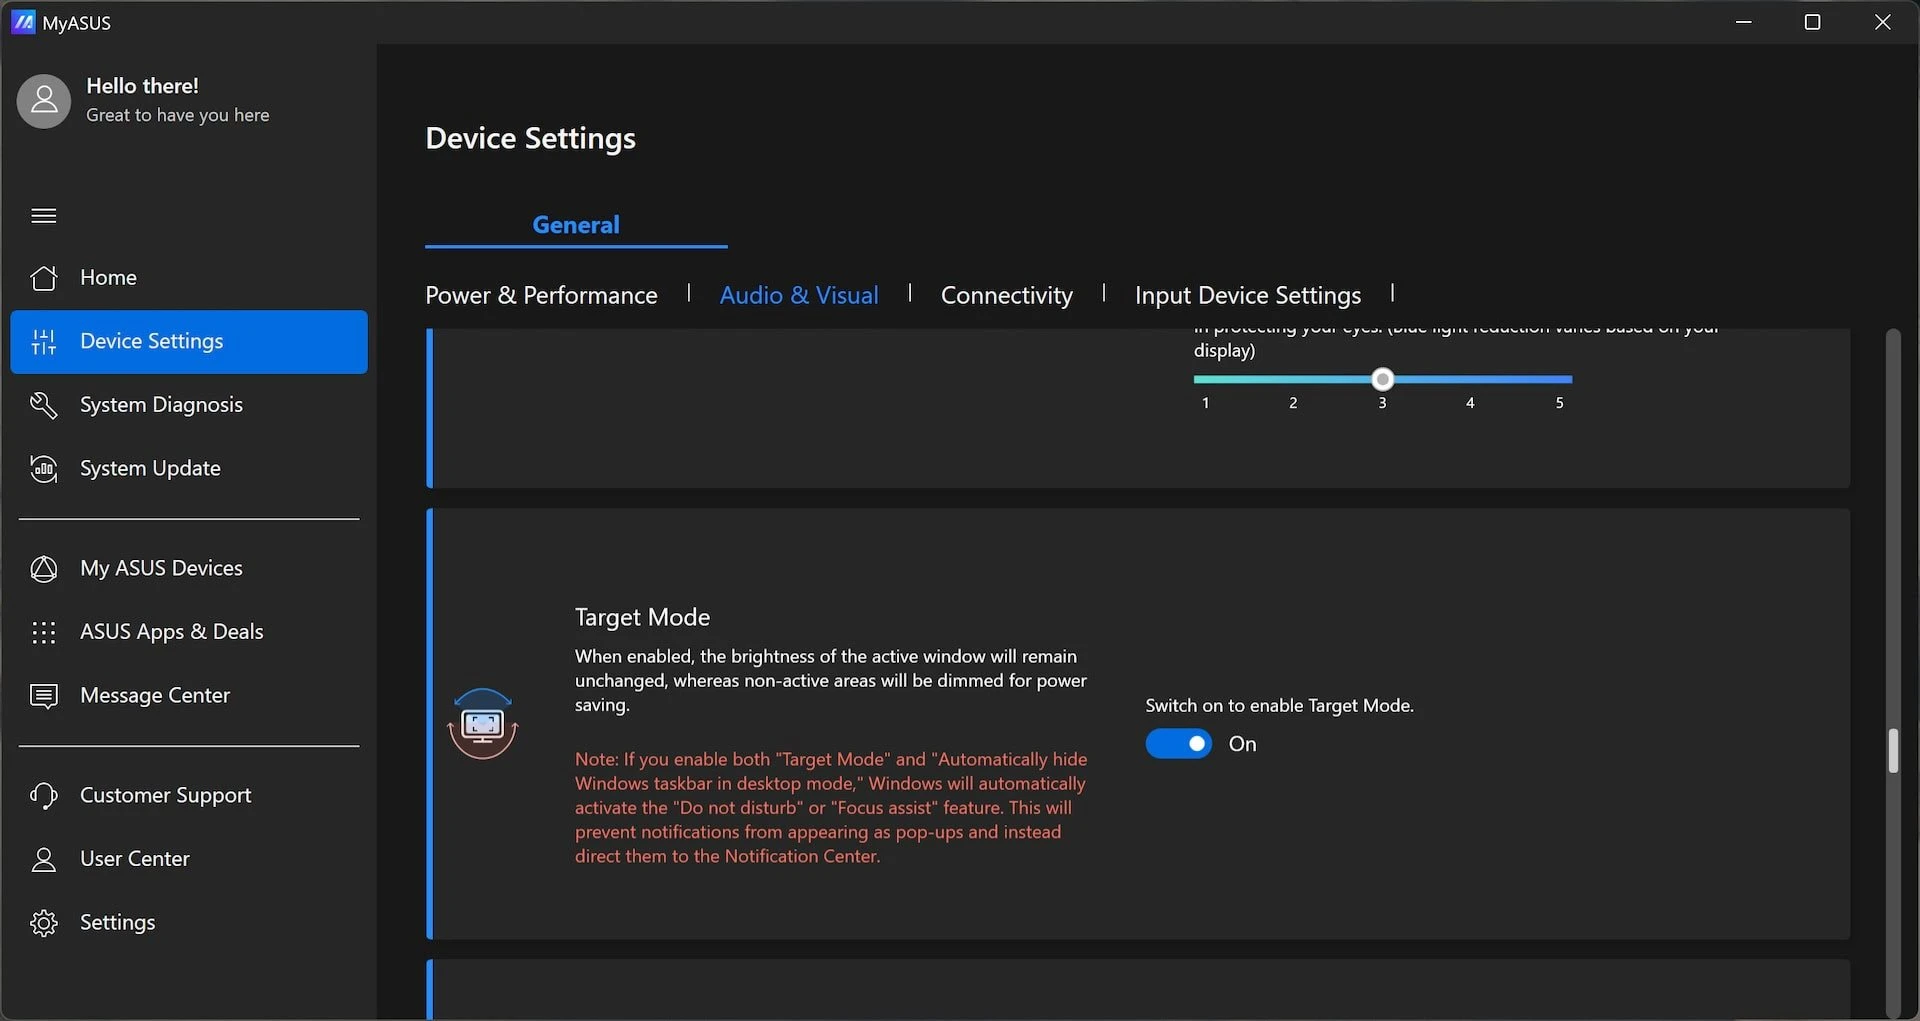Open the user profile avatar
Screen dimensions: 1920x1021
[44, 101]
